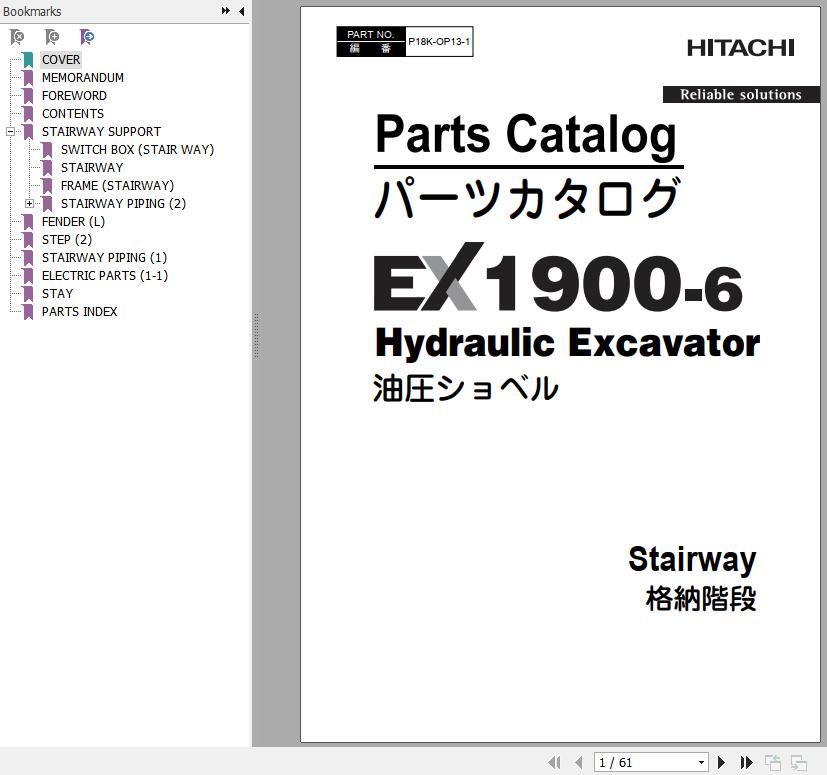The image size is (827, 775).
Task: Click the Hydraulic Excavator heading
Action: pos(568,343)
